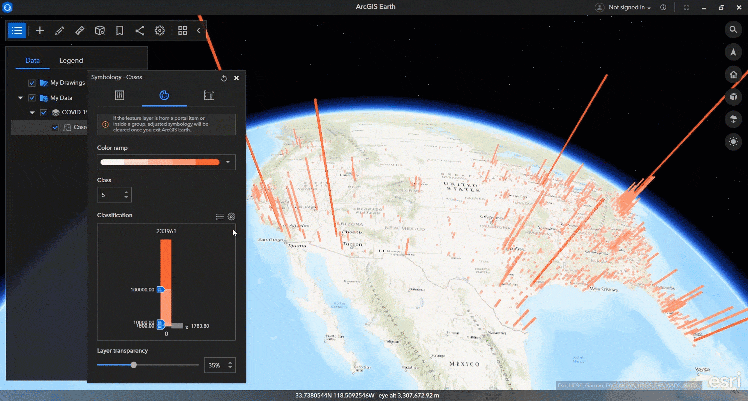The width and height of the screenshot is (748, 401).
Task: Open the classification list view icon
Action: (219, 216)
